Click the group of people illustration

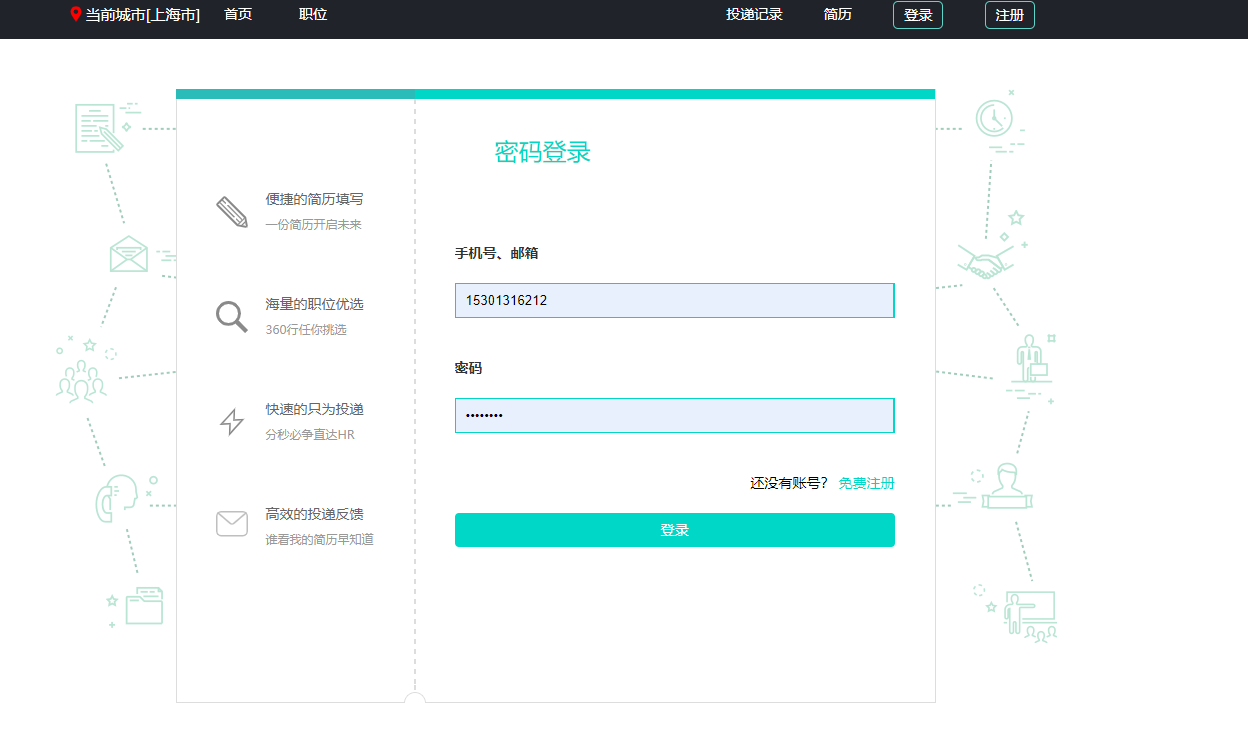pos(82,381)
